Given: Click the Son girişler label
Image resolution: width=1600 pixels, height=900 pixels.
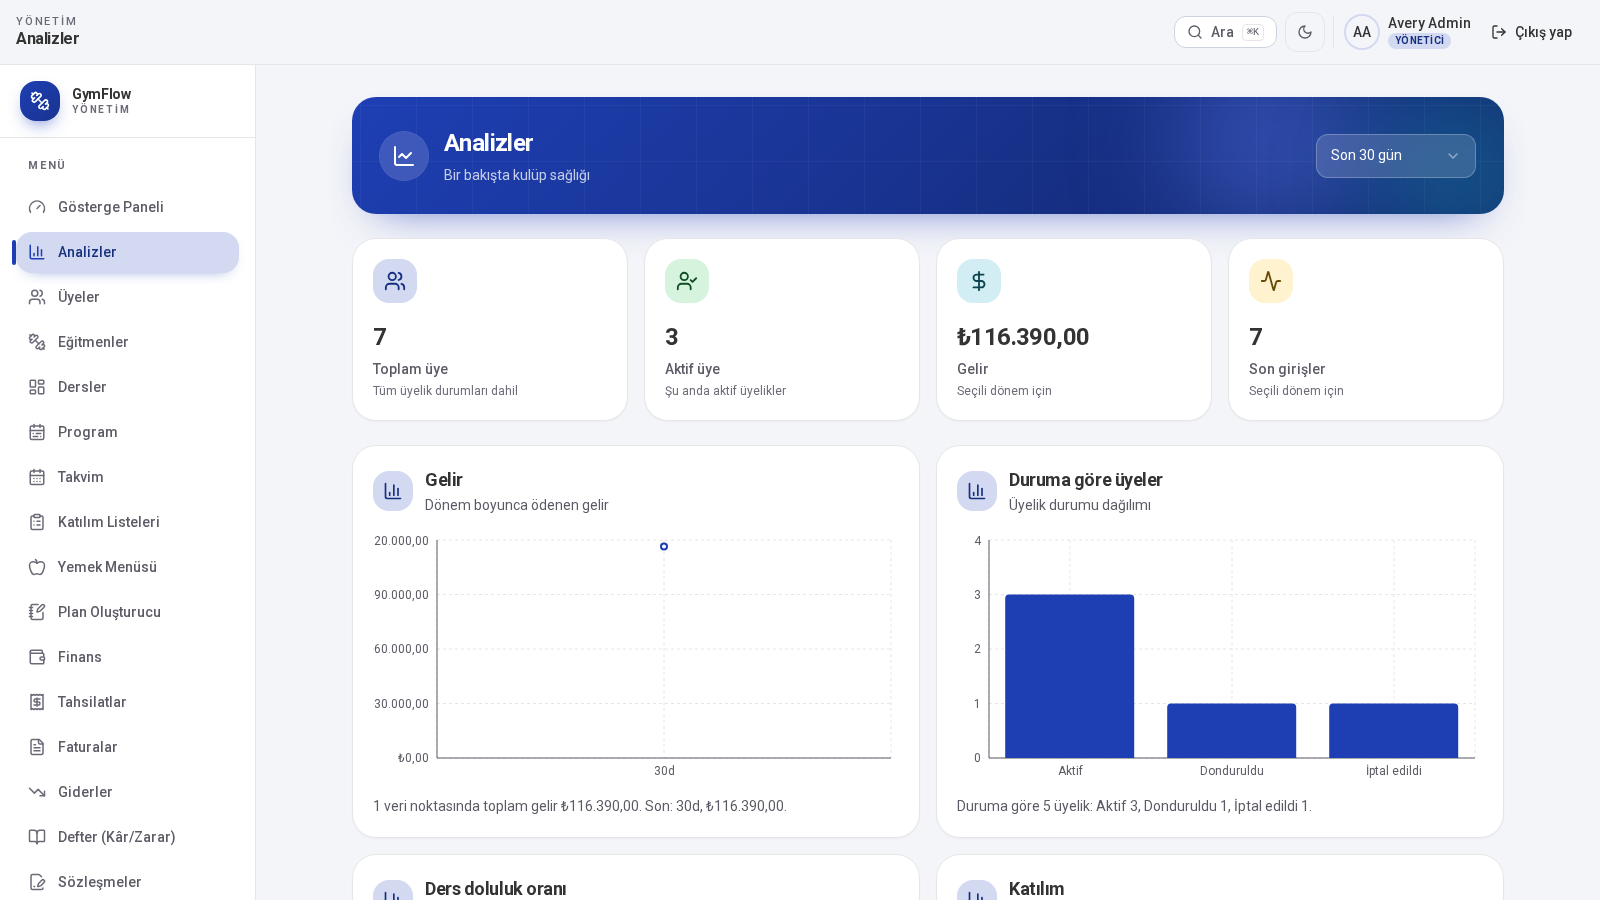Looking at the screenshot, I should point(1287,369).
